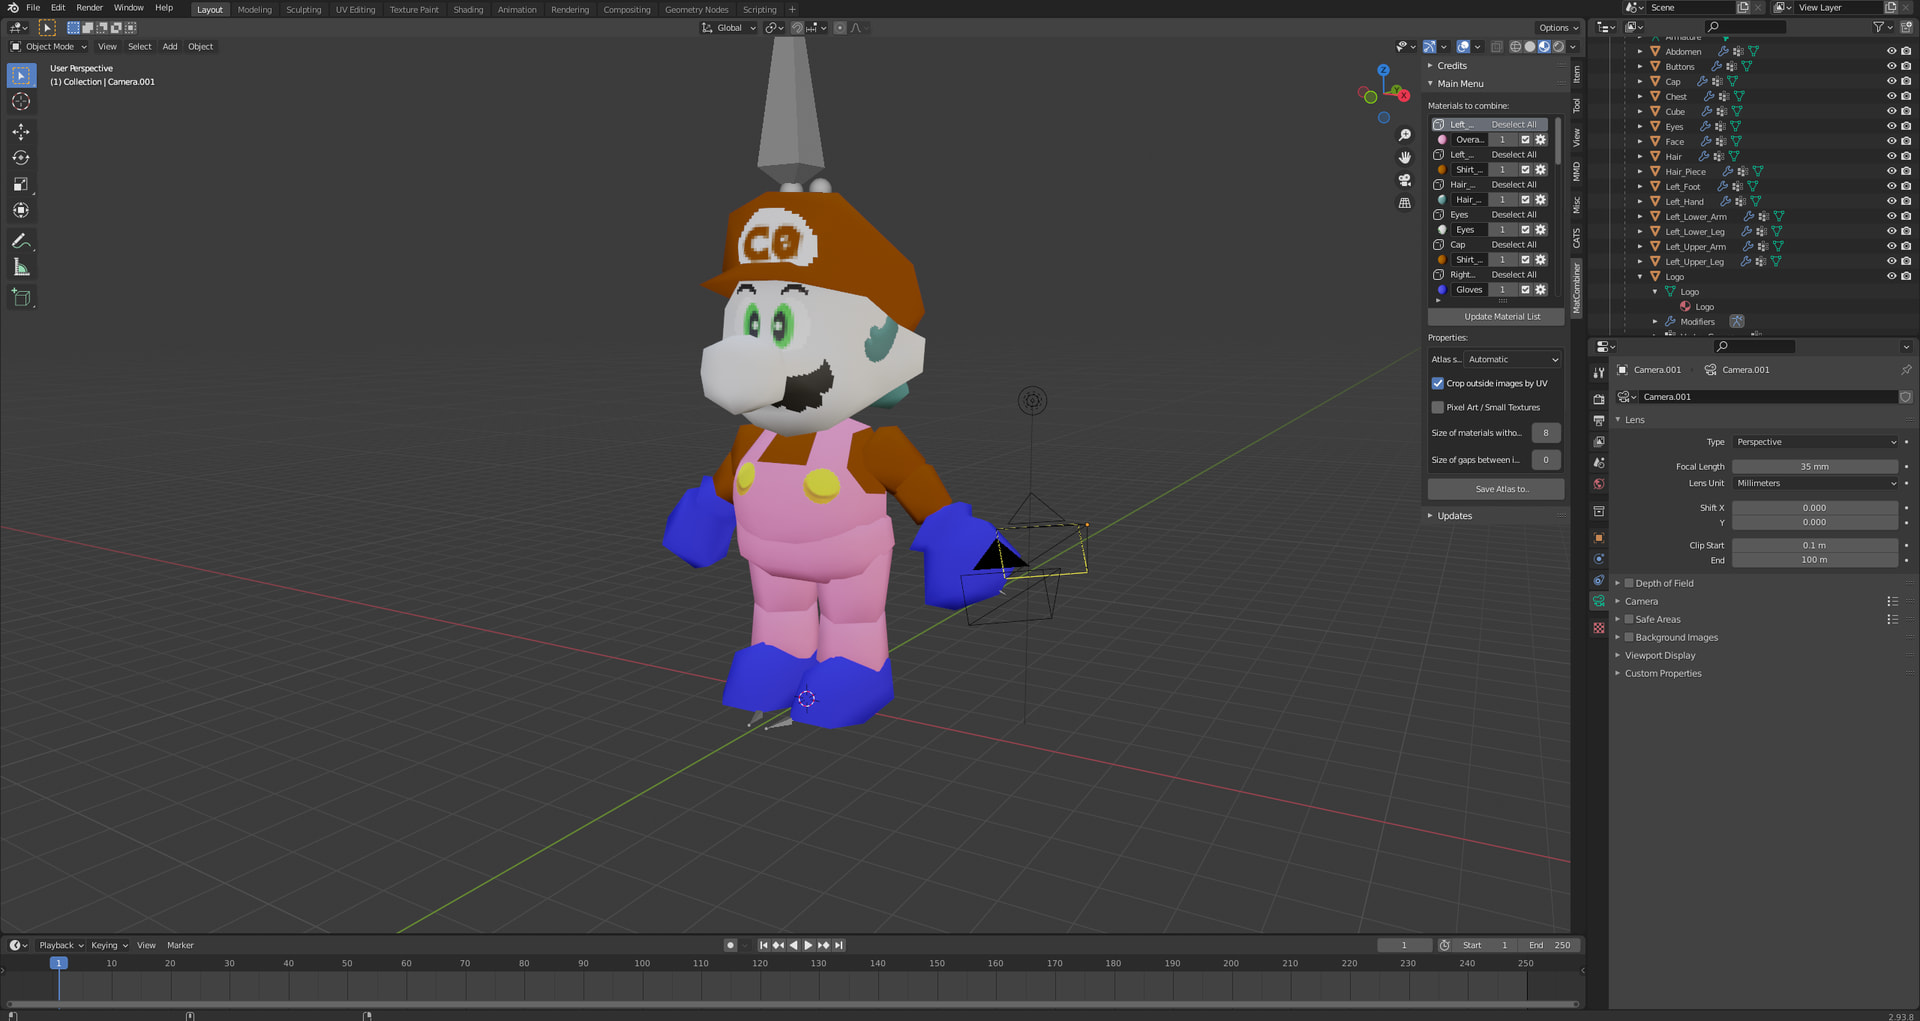Select the Annotate pencil tool
Viewport: 1920px width, 1021px height.
21,241
